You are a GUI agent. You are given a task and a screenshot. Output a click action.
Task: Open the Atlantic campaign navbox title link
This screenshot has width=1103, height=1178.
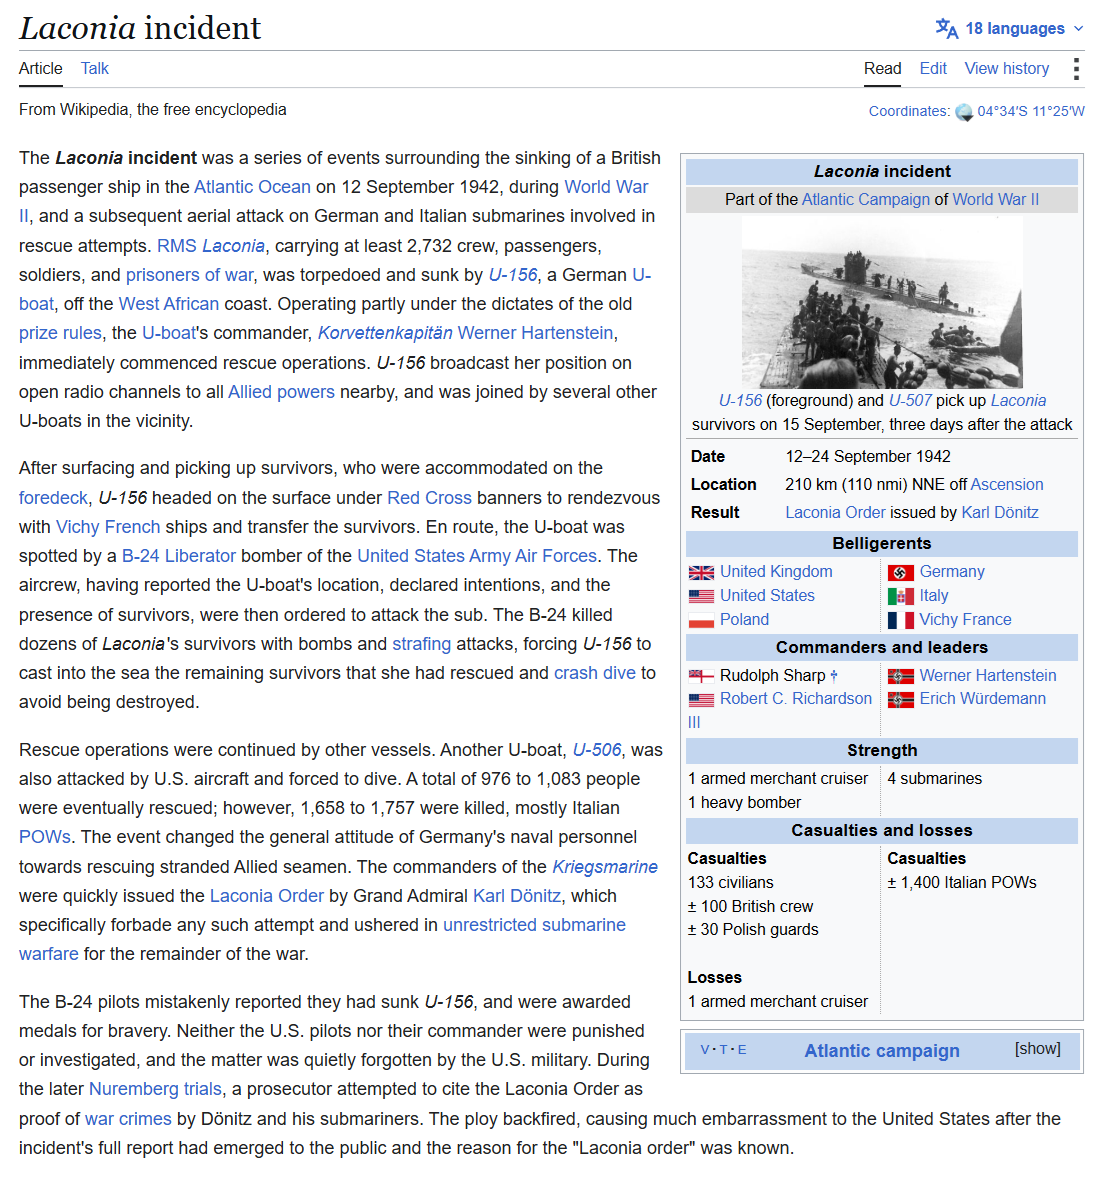(881, 1051)
